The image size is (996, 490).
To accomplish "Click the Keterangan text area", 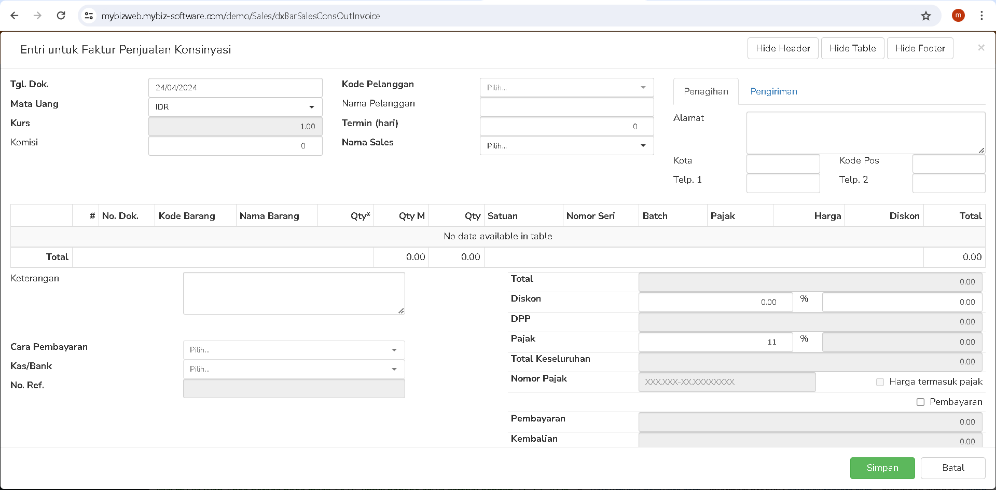I will pyautogui.click(x=293, y=293).
